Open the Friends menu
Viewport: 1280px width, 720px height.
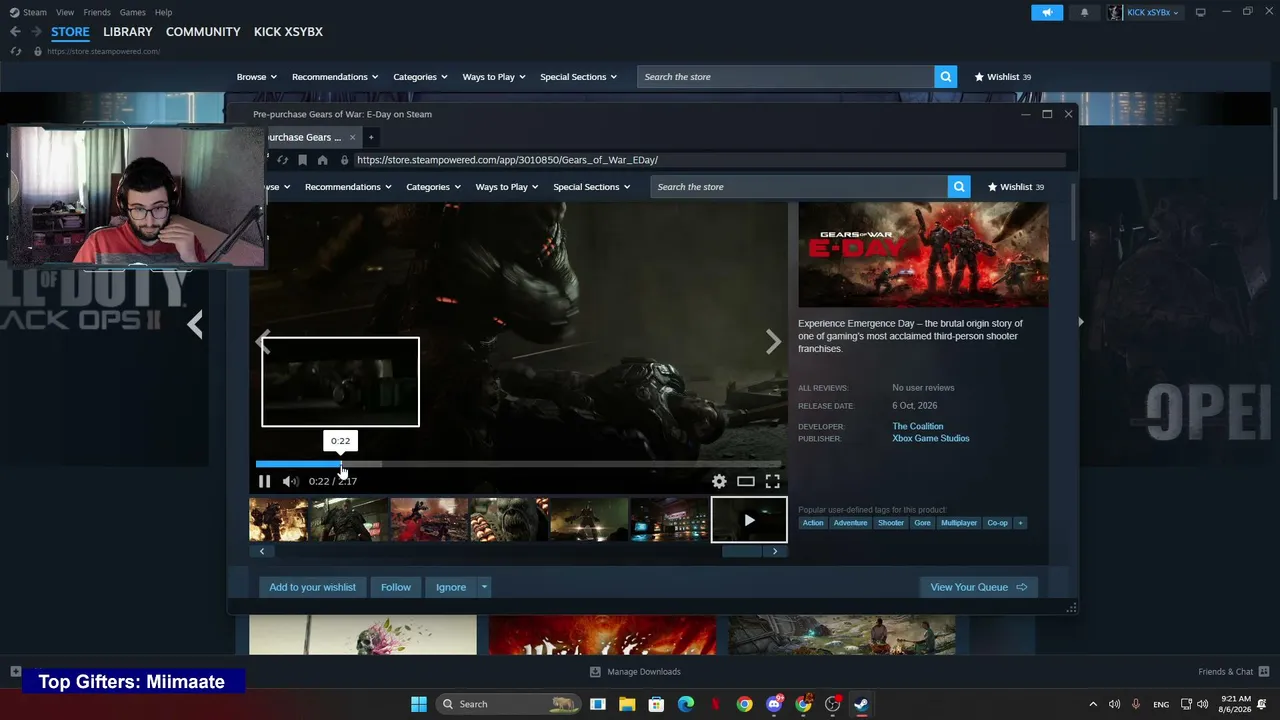97,12
